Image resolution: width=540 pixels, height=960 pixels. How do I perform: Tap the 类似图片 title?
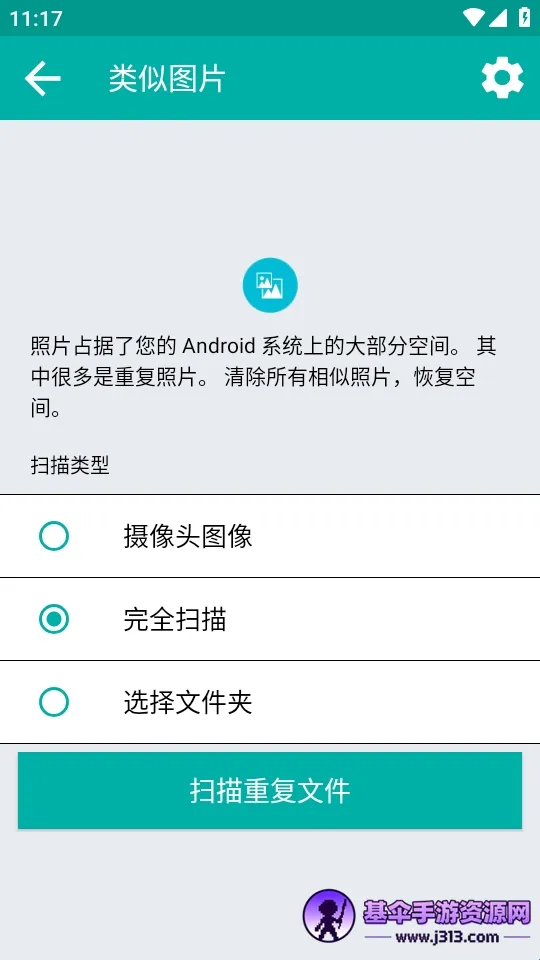click(167, 79)
